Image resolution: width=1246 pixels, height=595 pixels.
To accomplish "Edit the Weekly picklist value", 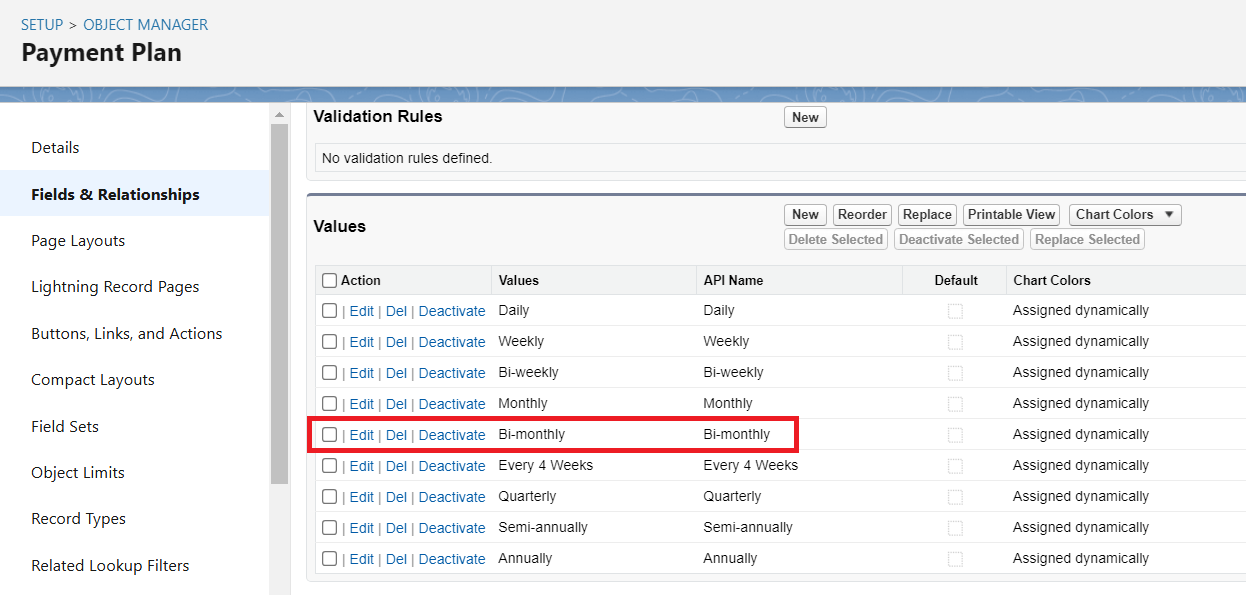I will (361, 342).
